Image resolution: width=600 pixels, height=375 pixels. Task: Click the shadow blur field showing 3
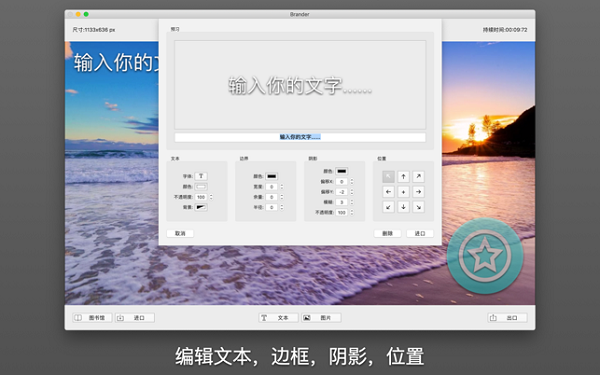(341, 202)
